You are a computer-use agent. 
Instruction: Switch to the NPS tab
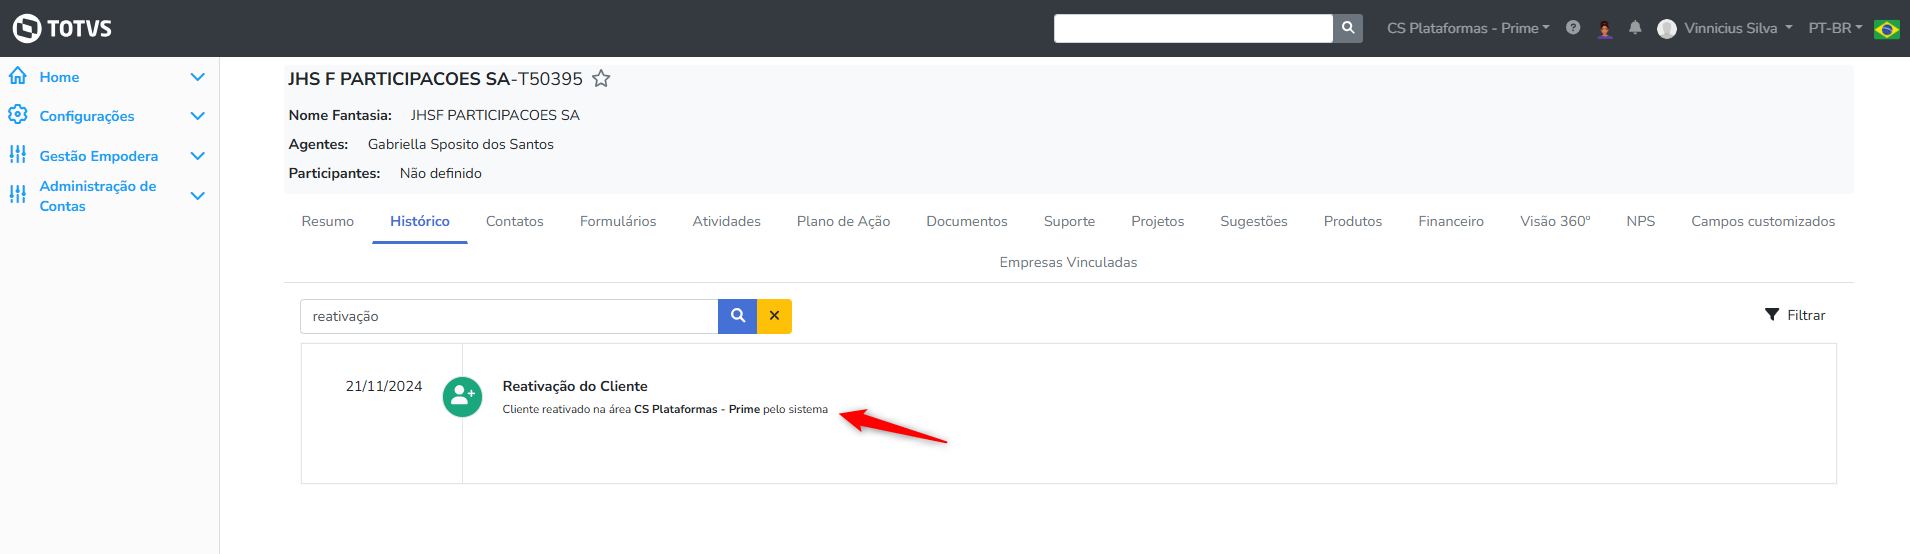[1641, 221]
